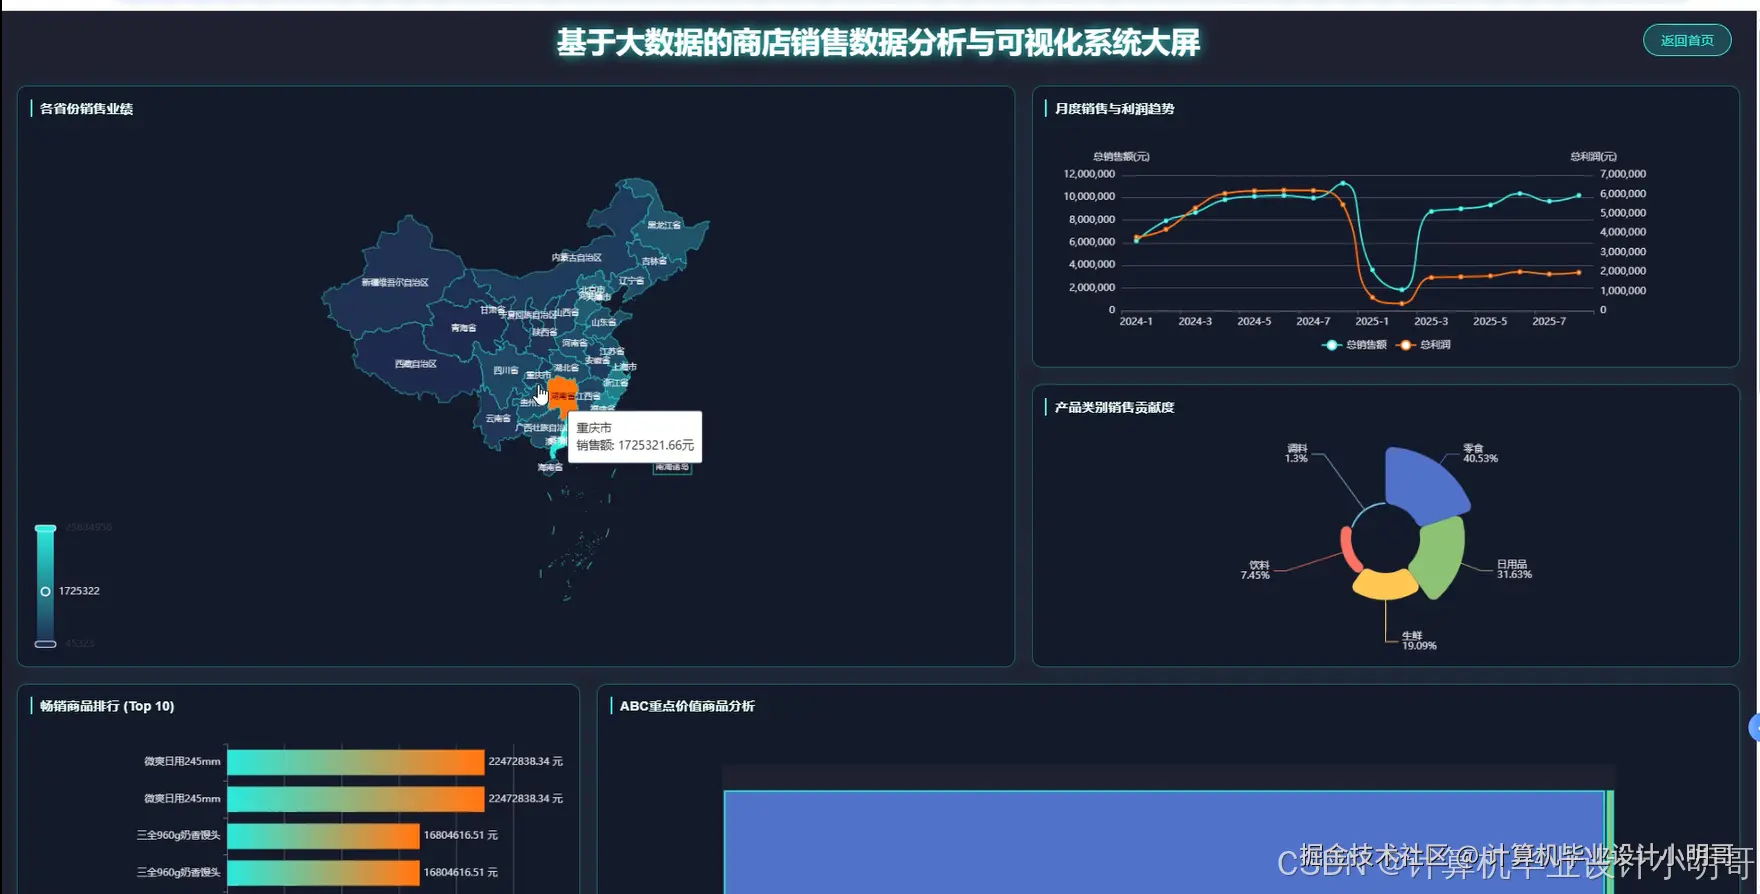This screenshot has height=894, width=1760.
Task: Select 四川省 on the map
Action: (506, 371)
